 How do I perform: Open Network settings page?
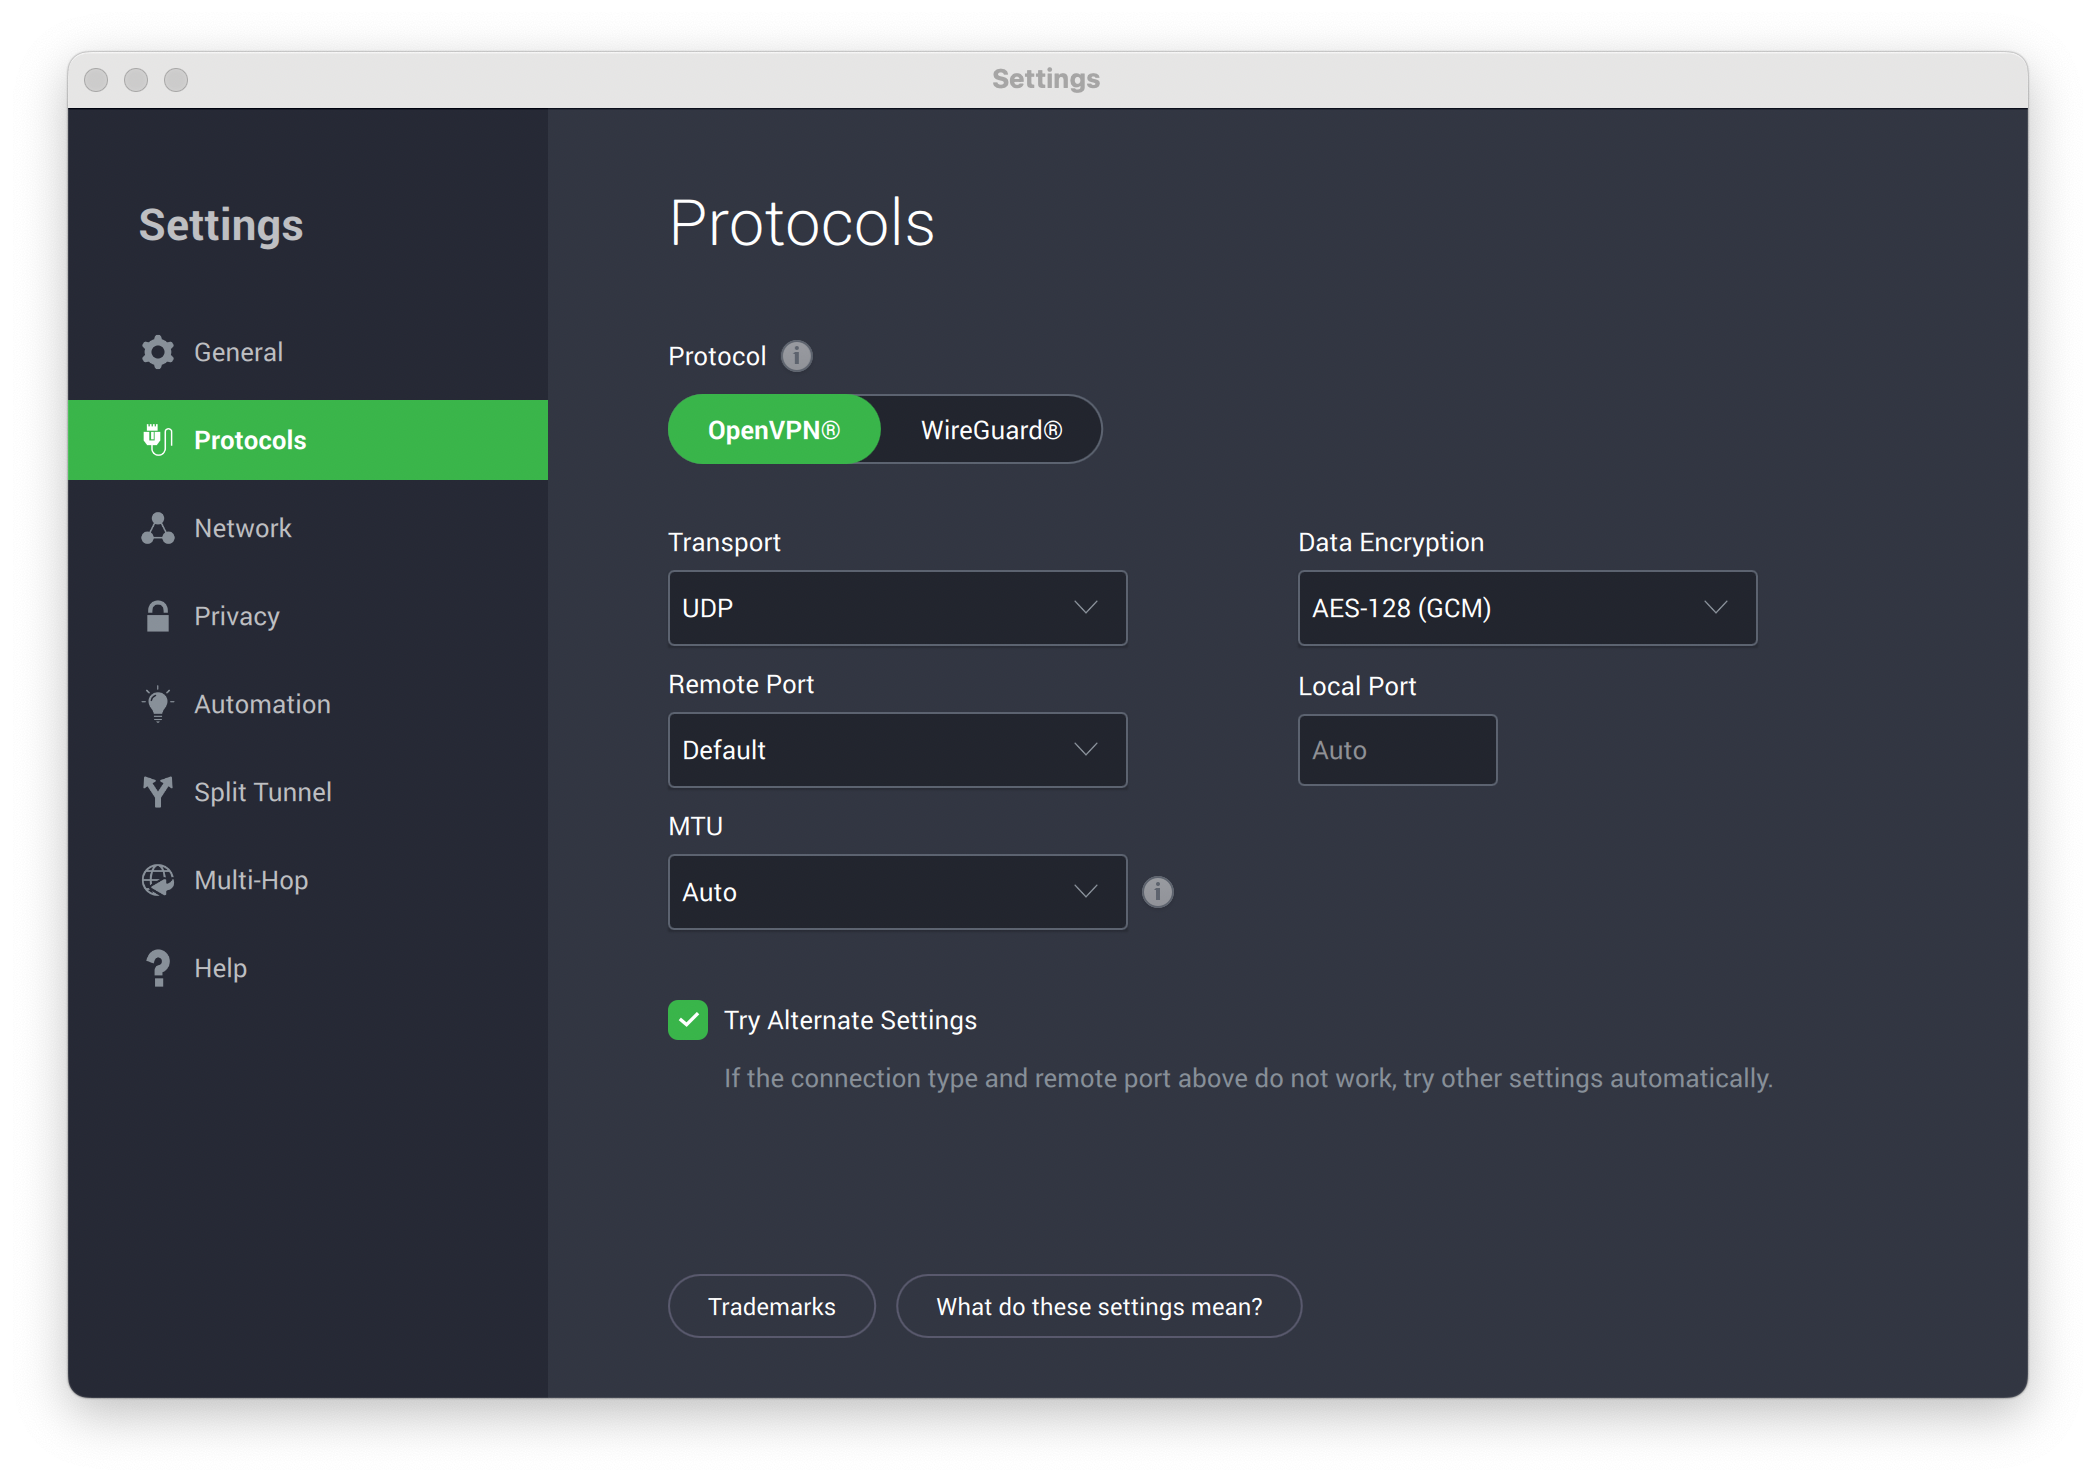click(308, 528)
